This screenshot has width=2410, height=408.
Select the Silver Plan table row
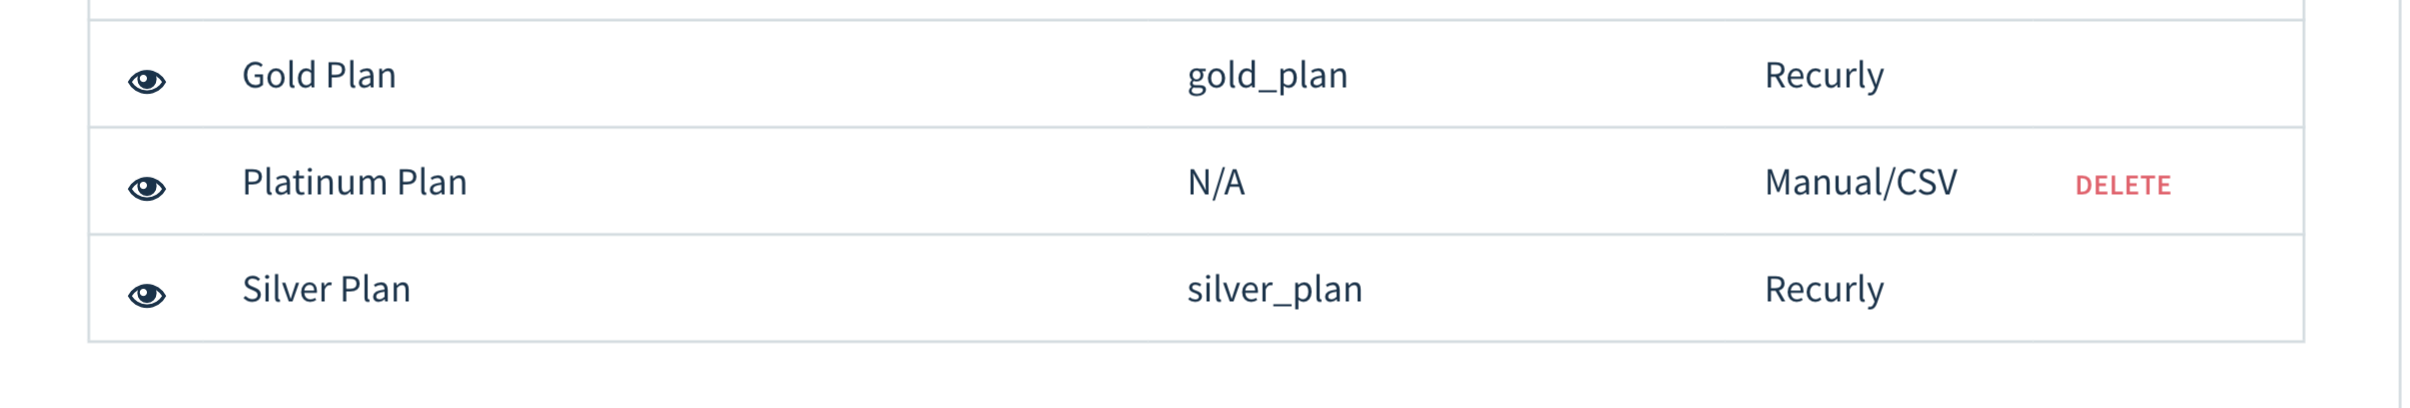click(x=1196, y=288)
